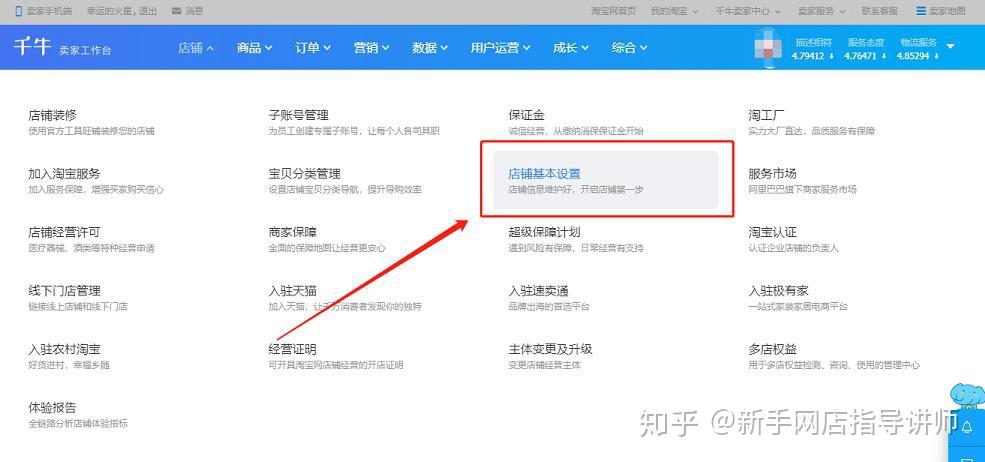Viewport: 985px width, 462px height.
Task: Select 店铺基本设置 menu entry
Action: tap(606, 180)
